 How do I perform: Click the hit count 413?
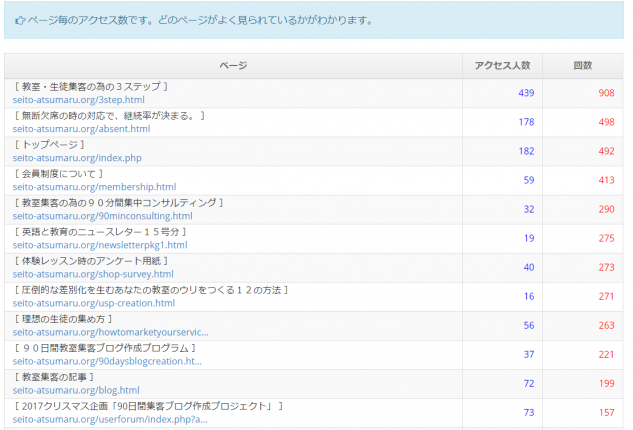[606, 180]
